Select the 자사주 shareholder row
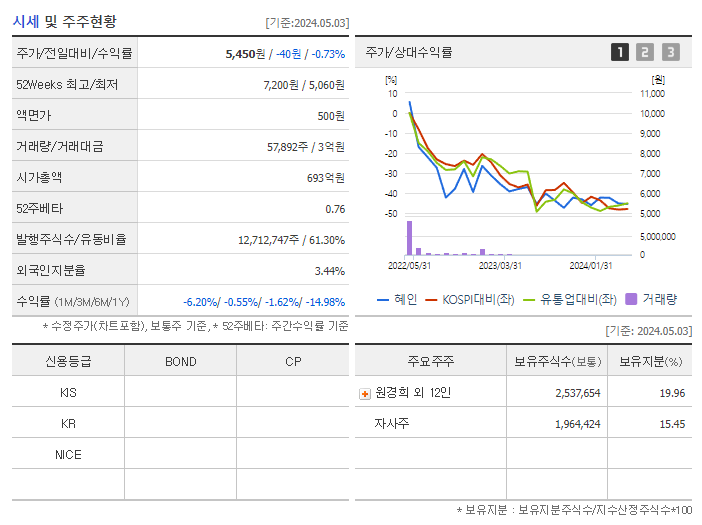Image resolution: width=702 pixels, height=525 pixels. tap(523, 423)
